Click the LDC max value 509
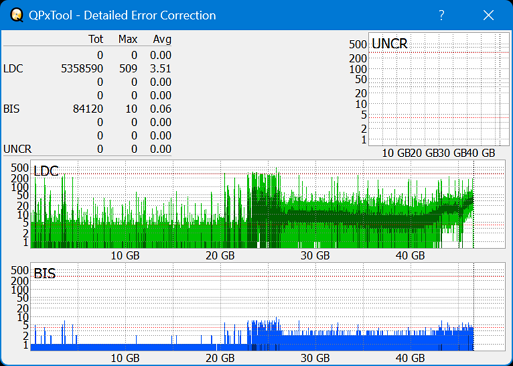513x366 pixels. pyautogui.click(x=128, y=69)
